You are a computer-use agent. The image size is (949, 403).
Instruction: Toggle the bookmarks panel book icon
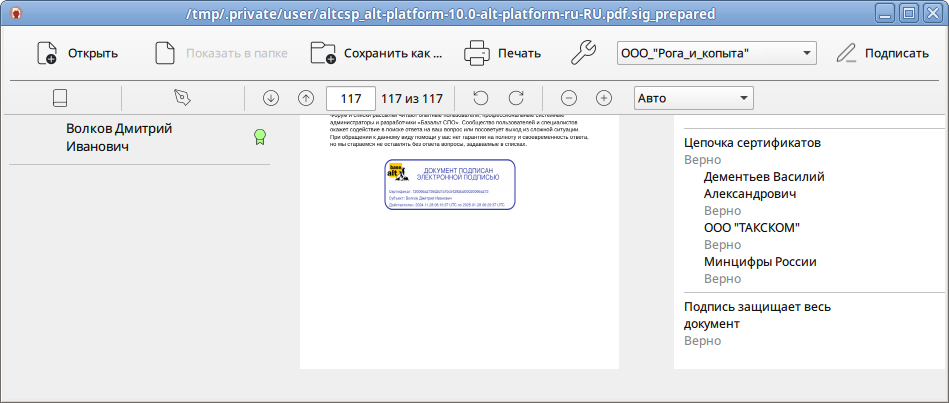click(x=60, y=98)
